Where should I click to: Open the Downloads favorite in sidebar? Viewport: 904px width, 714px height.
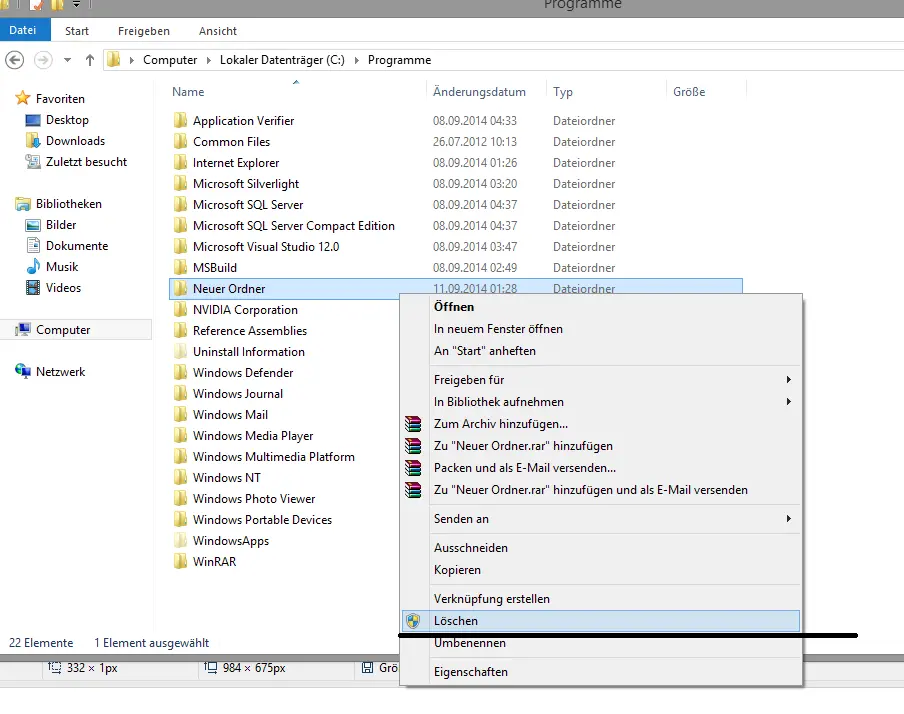(x=75, y=141)
